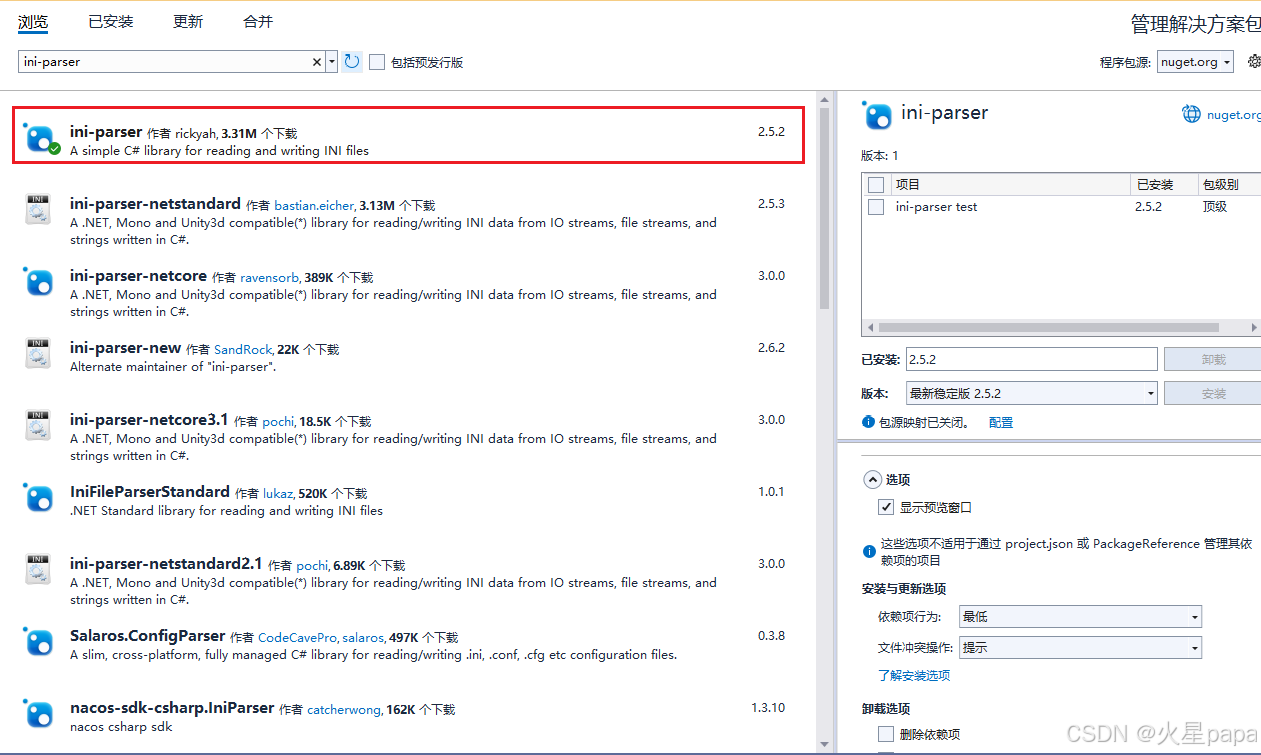Open the 版本 最新稳定版 2.5.2 dropdown
Screen dimensions: 1261x755
[1031, 393]
